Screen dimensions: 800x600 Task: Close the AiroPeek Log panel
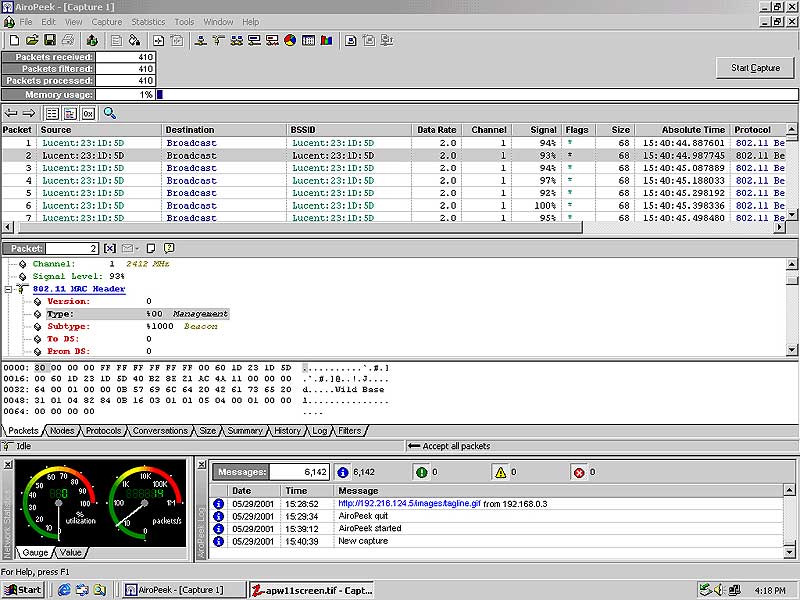click(x=202, y=465)
